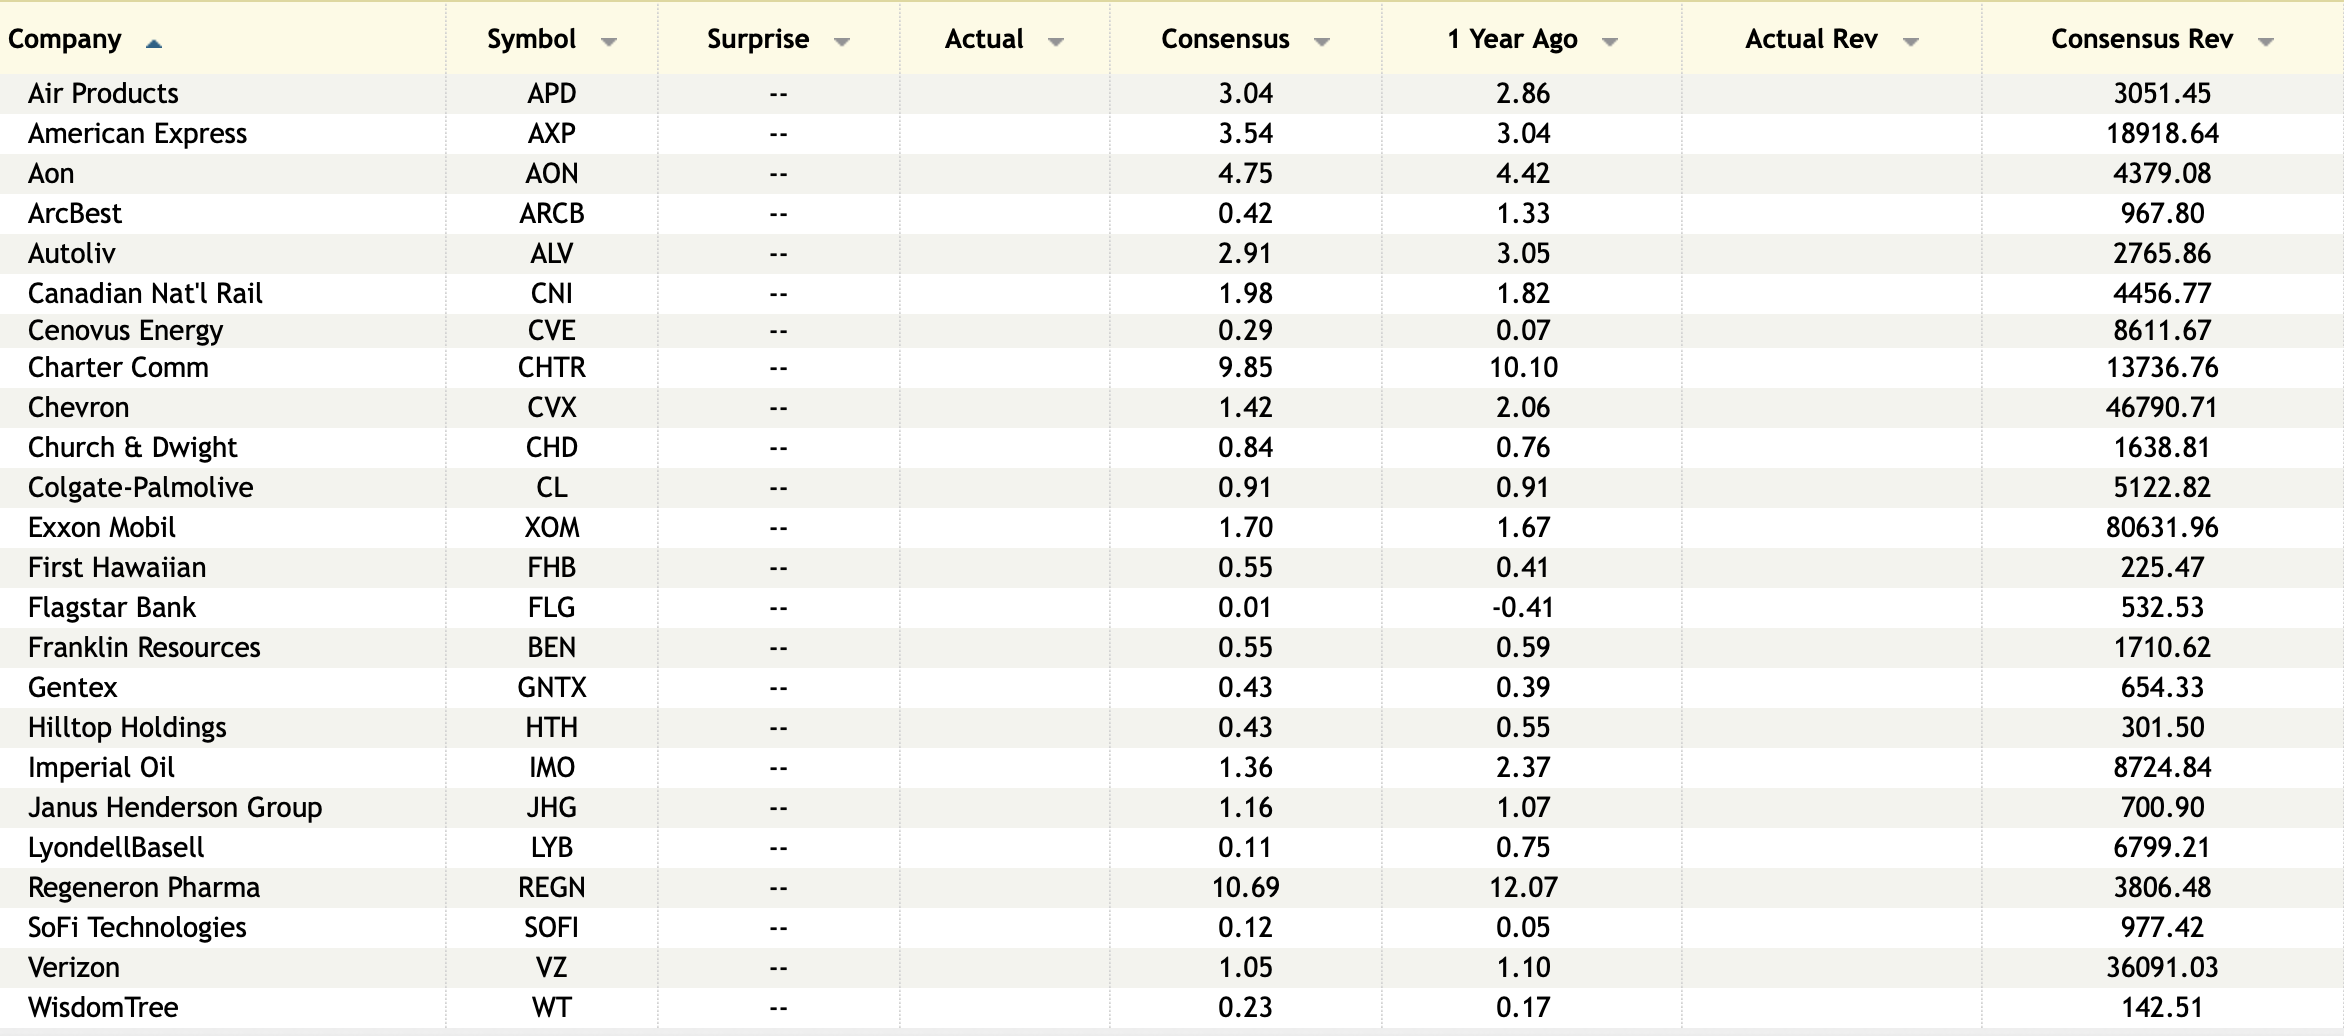The height and width of the screenshot is (1036, 2344).
Task: Sort by the Consensus Rev header label
Action: [2141, 39]
